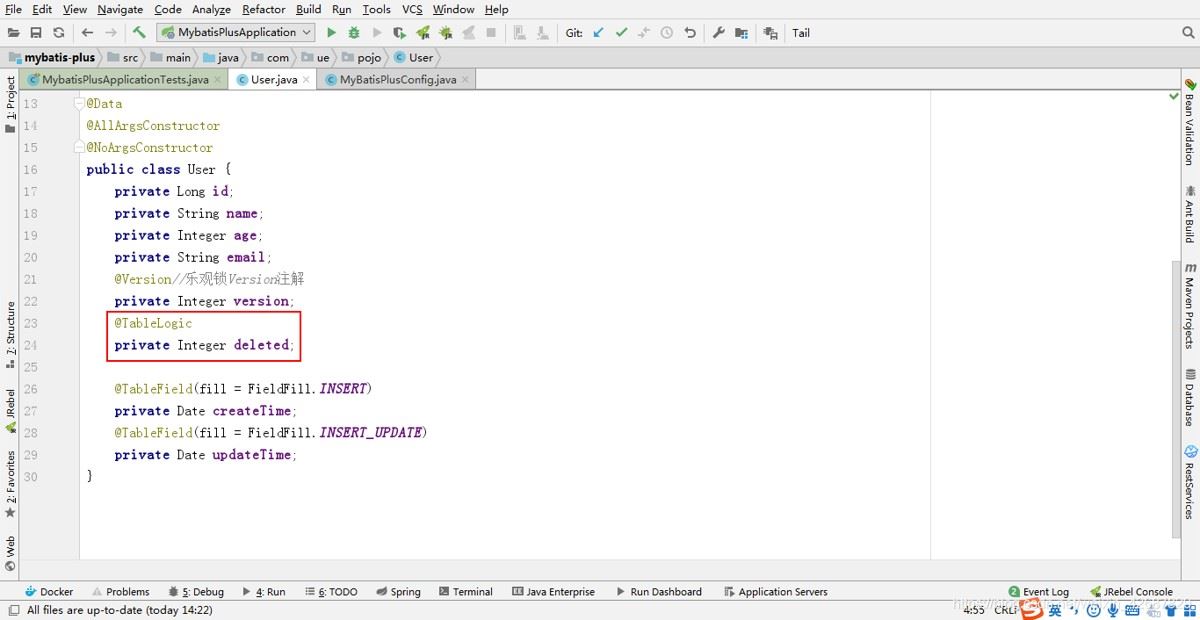The image size is (1200, 620).
Task: Click the Git commit checkmark icon
Action: 621,33
